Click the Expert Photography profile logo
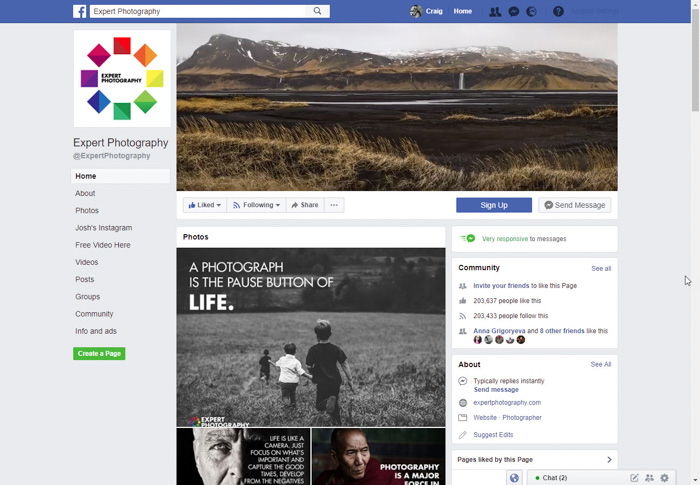The width and height of the screenshot is (700, 485). pos(122,79)
